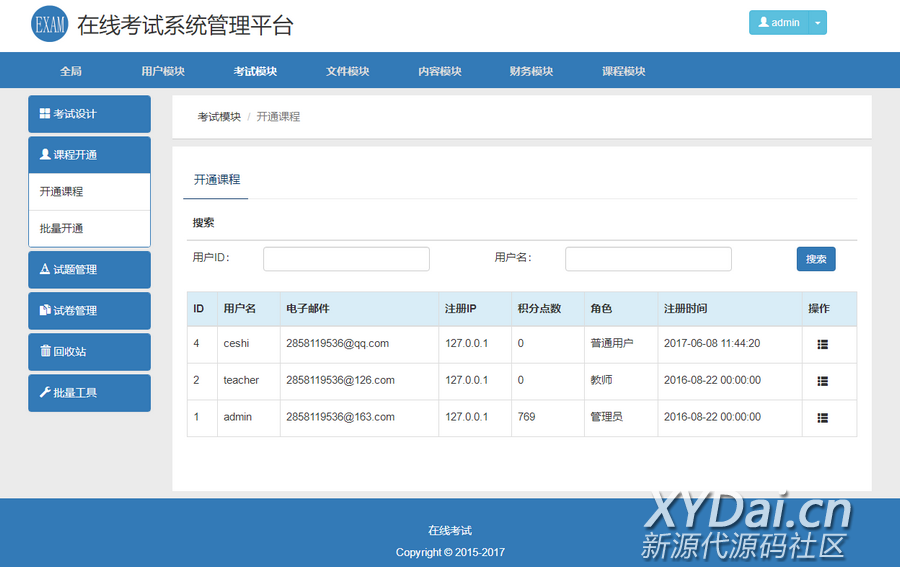The height and width of the screenshot is (567, 900).
Task: Open the action list icon for admin row
Action: click(822, 418)
